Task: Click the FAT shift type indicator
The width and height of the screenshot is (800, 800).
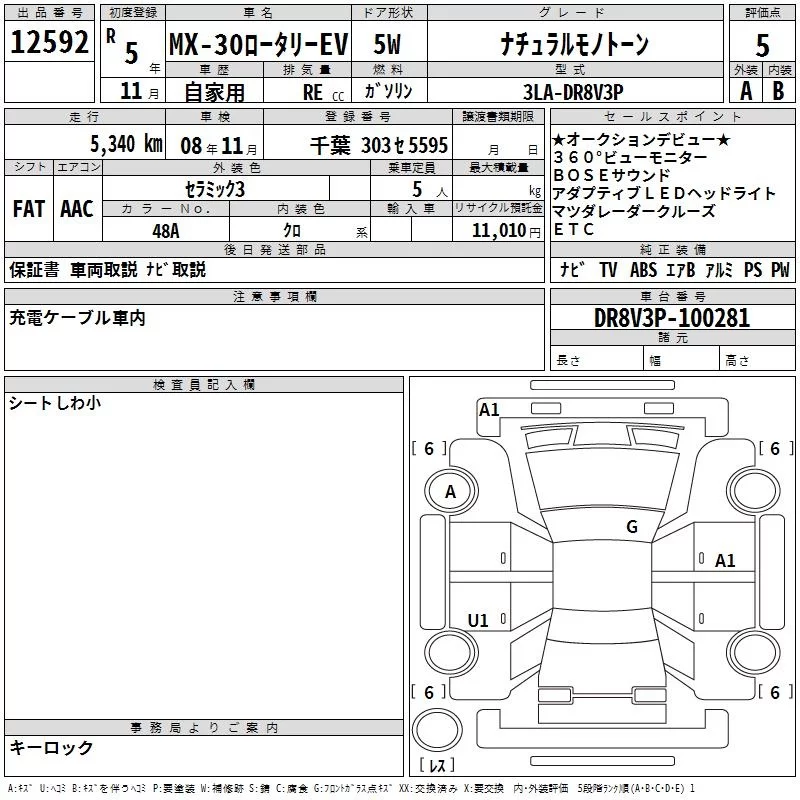Action: pos(28,209)
